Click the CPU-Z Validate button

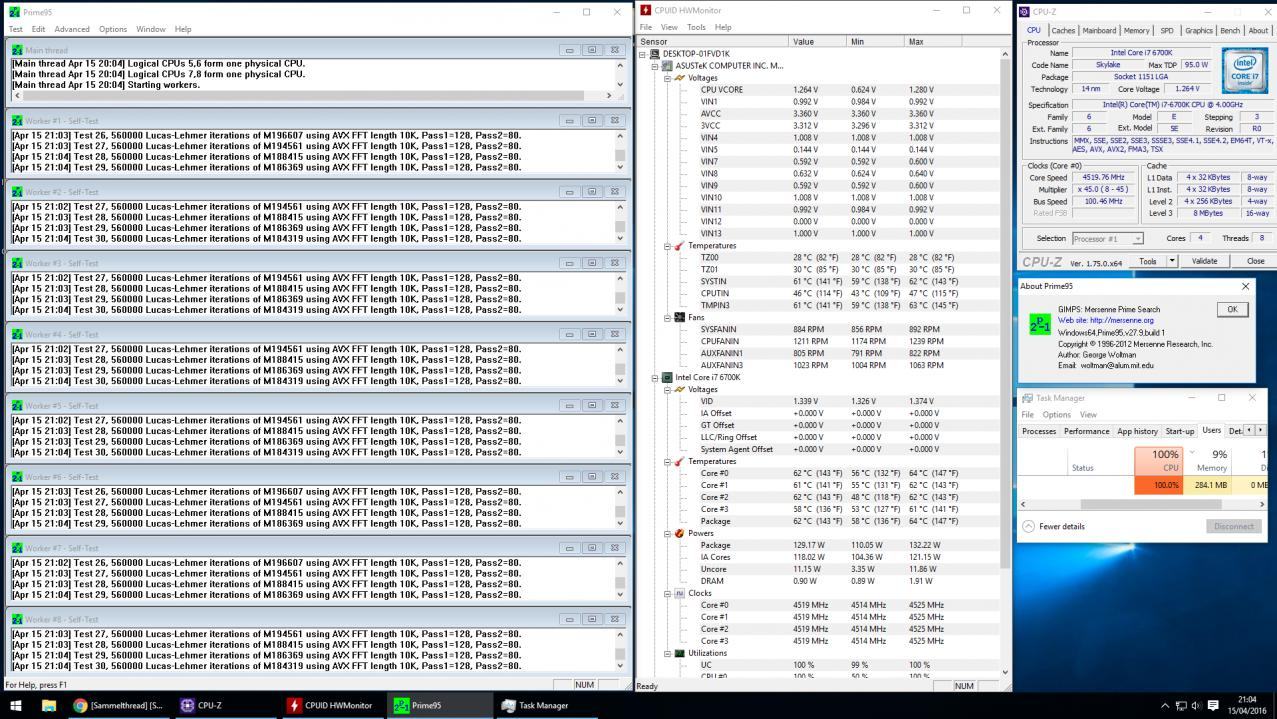[1205, 261]
